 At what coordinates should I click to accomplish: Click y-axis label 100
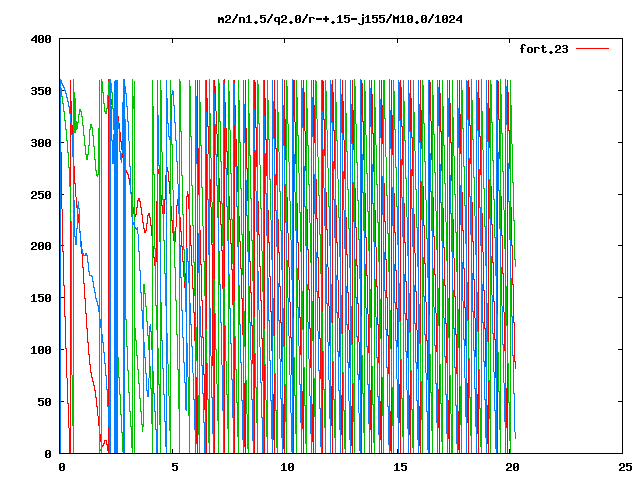pyautogui.click(x=41, y=350)
